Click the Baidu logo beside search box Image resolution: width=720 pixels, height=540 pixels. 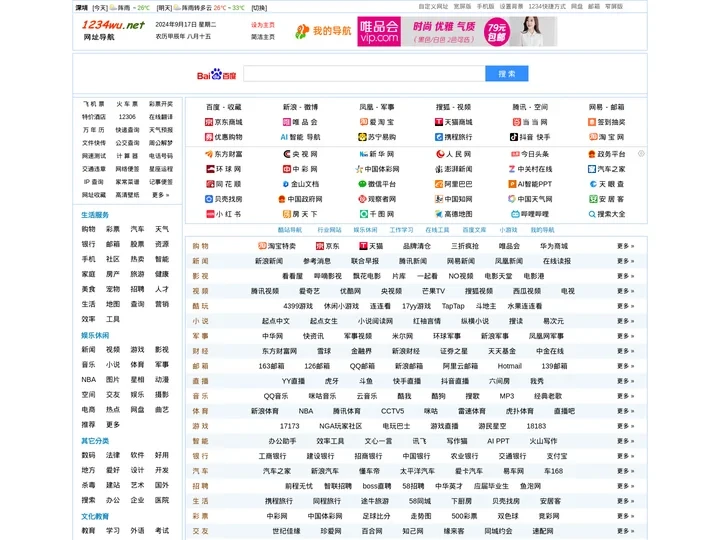coord(216,74)
